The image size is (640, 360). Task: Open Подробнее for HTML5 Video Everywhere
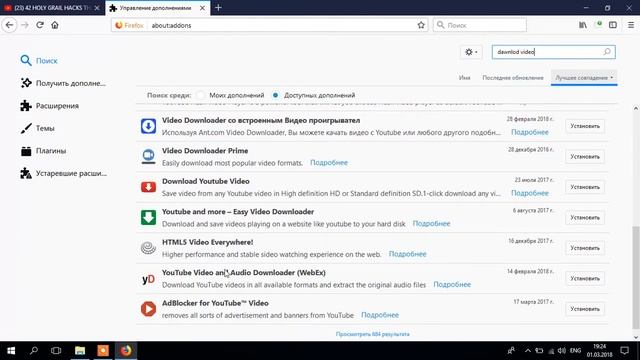(407, 254)
